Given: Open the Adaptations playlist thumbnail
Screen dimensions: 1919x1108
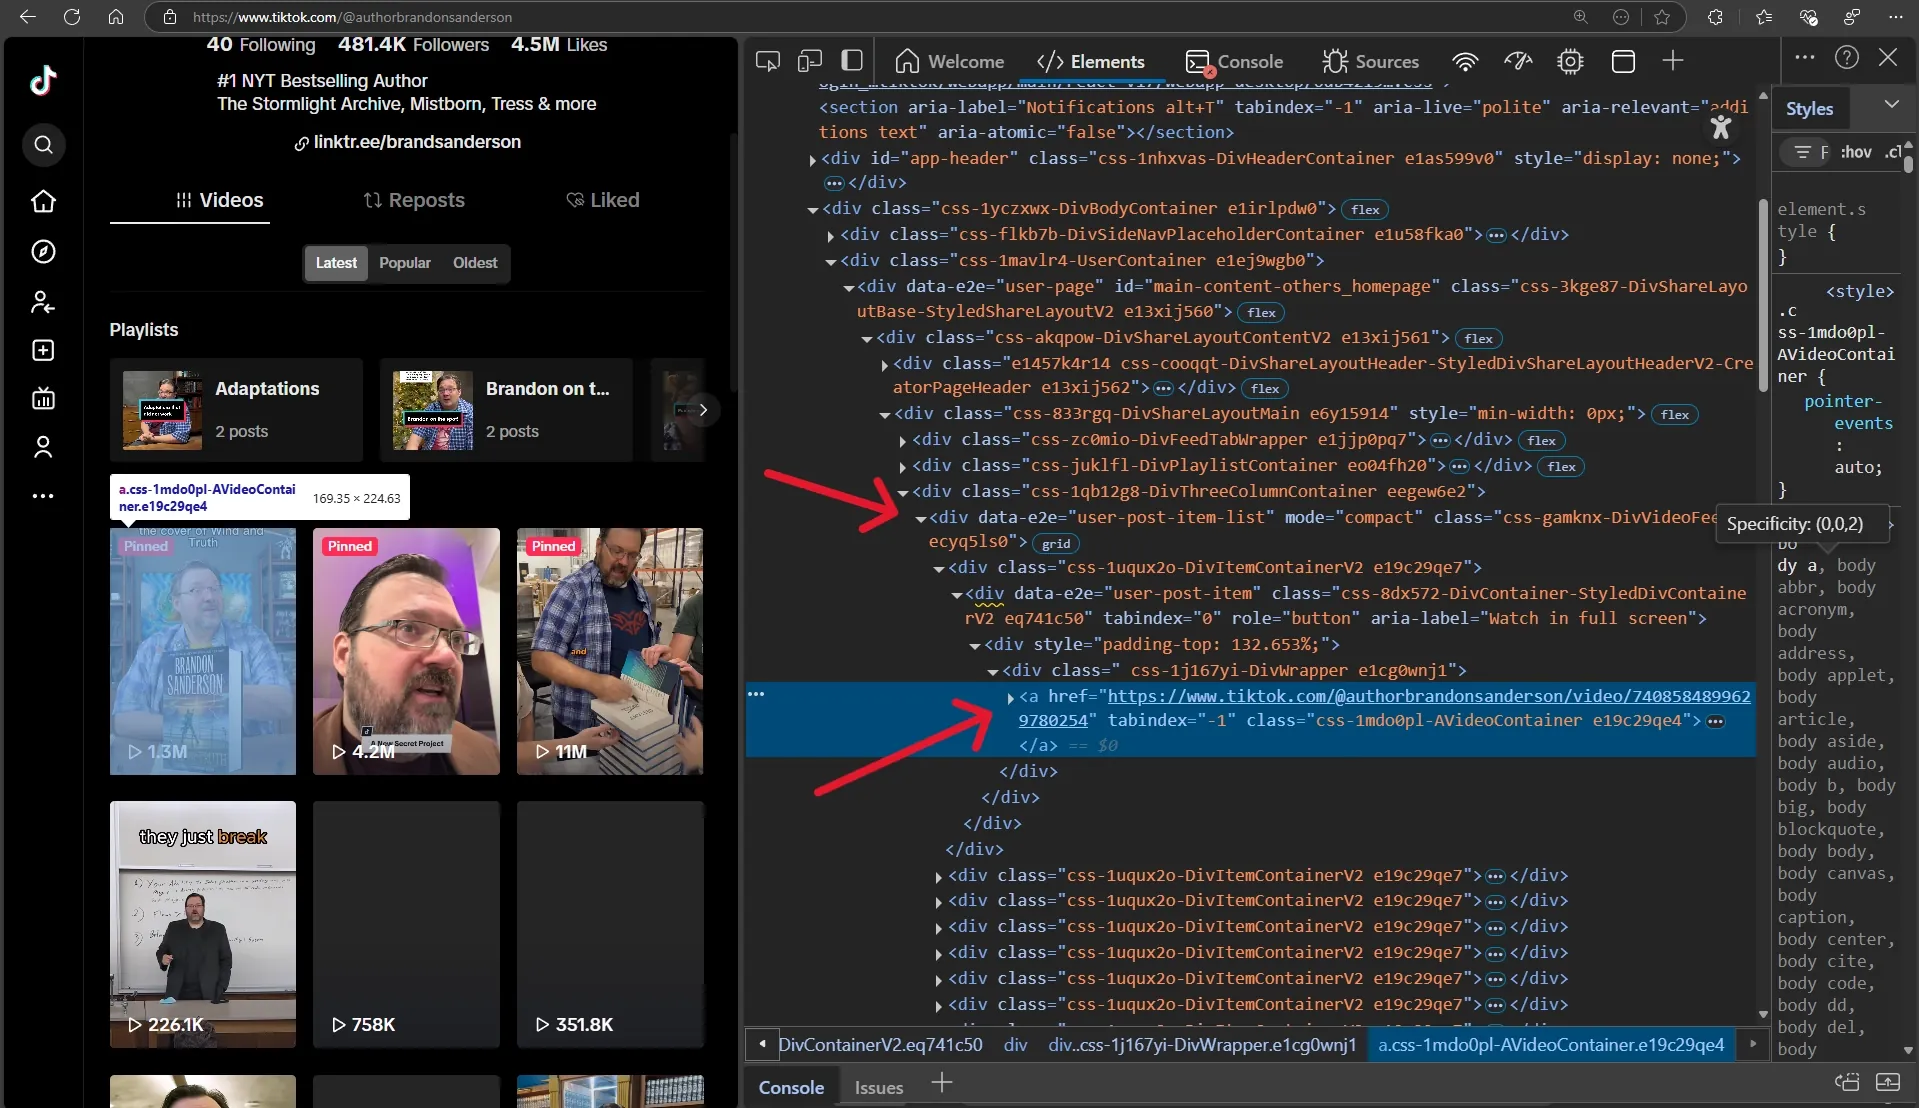Looking at the screenshot, I should click(162, 410).
